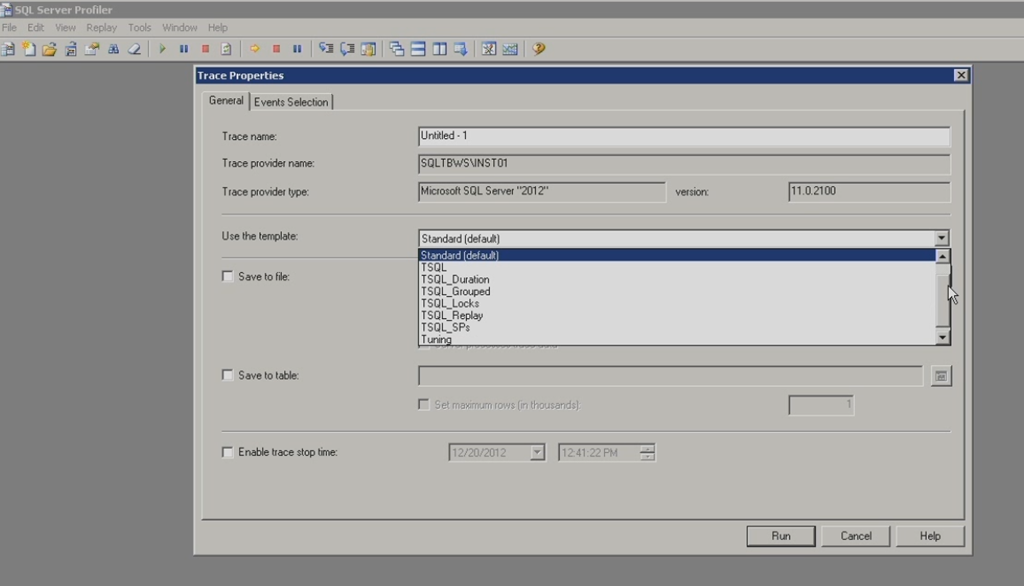The height and width of the screenshot is (586, 1024).
Task: Click the Tile Horizontally icon
Action: 418,49
